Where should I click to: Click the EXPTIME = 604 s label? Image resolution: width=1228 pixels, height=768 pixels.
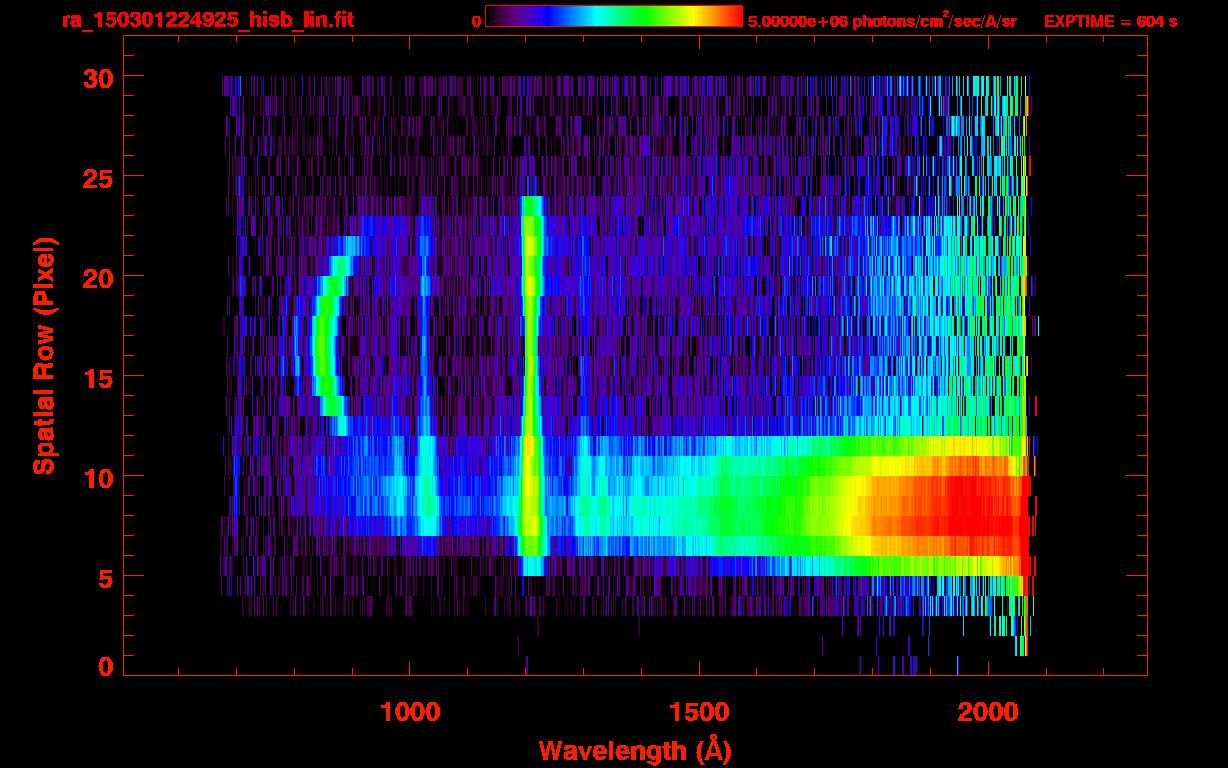(x=1110, y=21)
